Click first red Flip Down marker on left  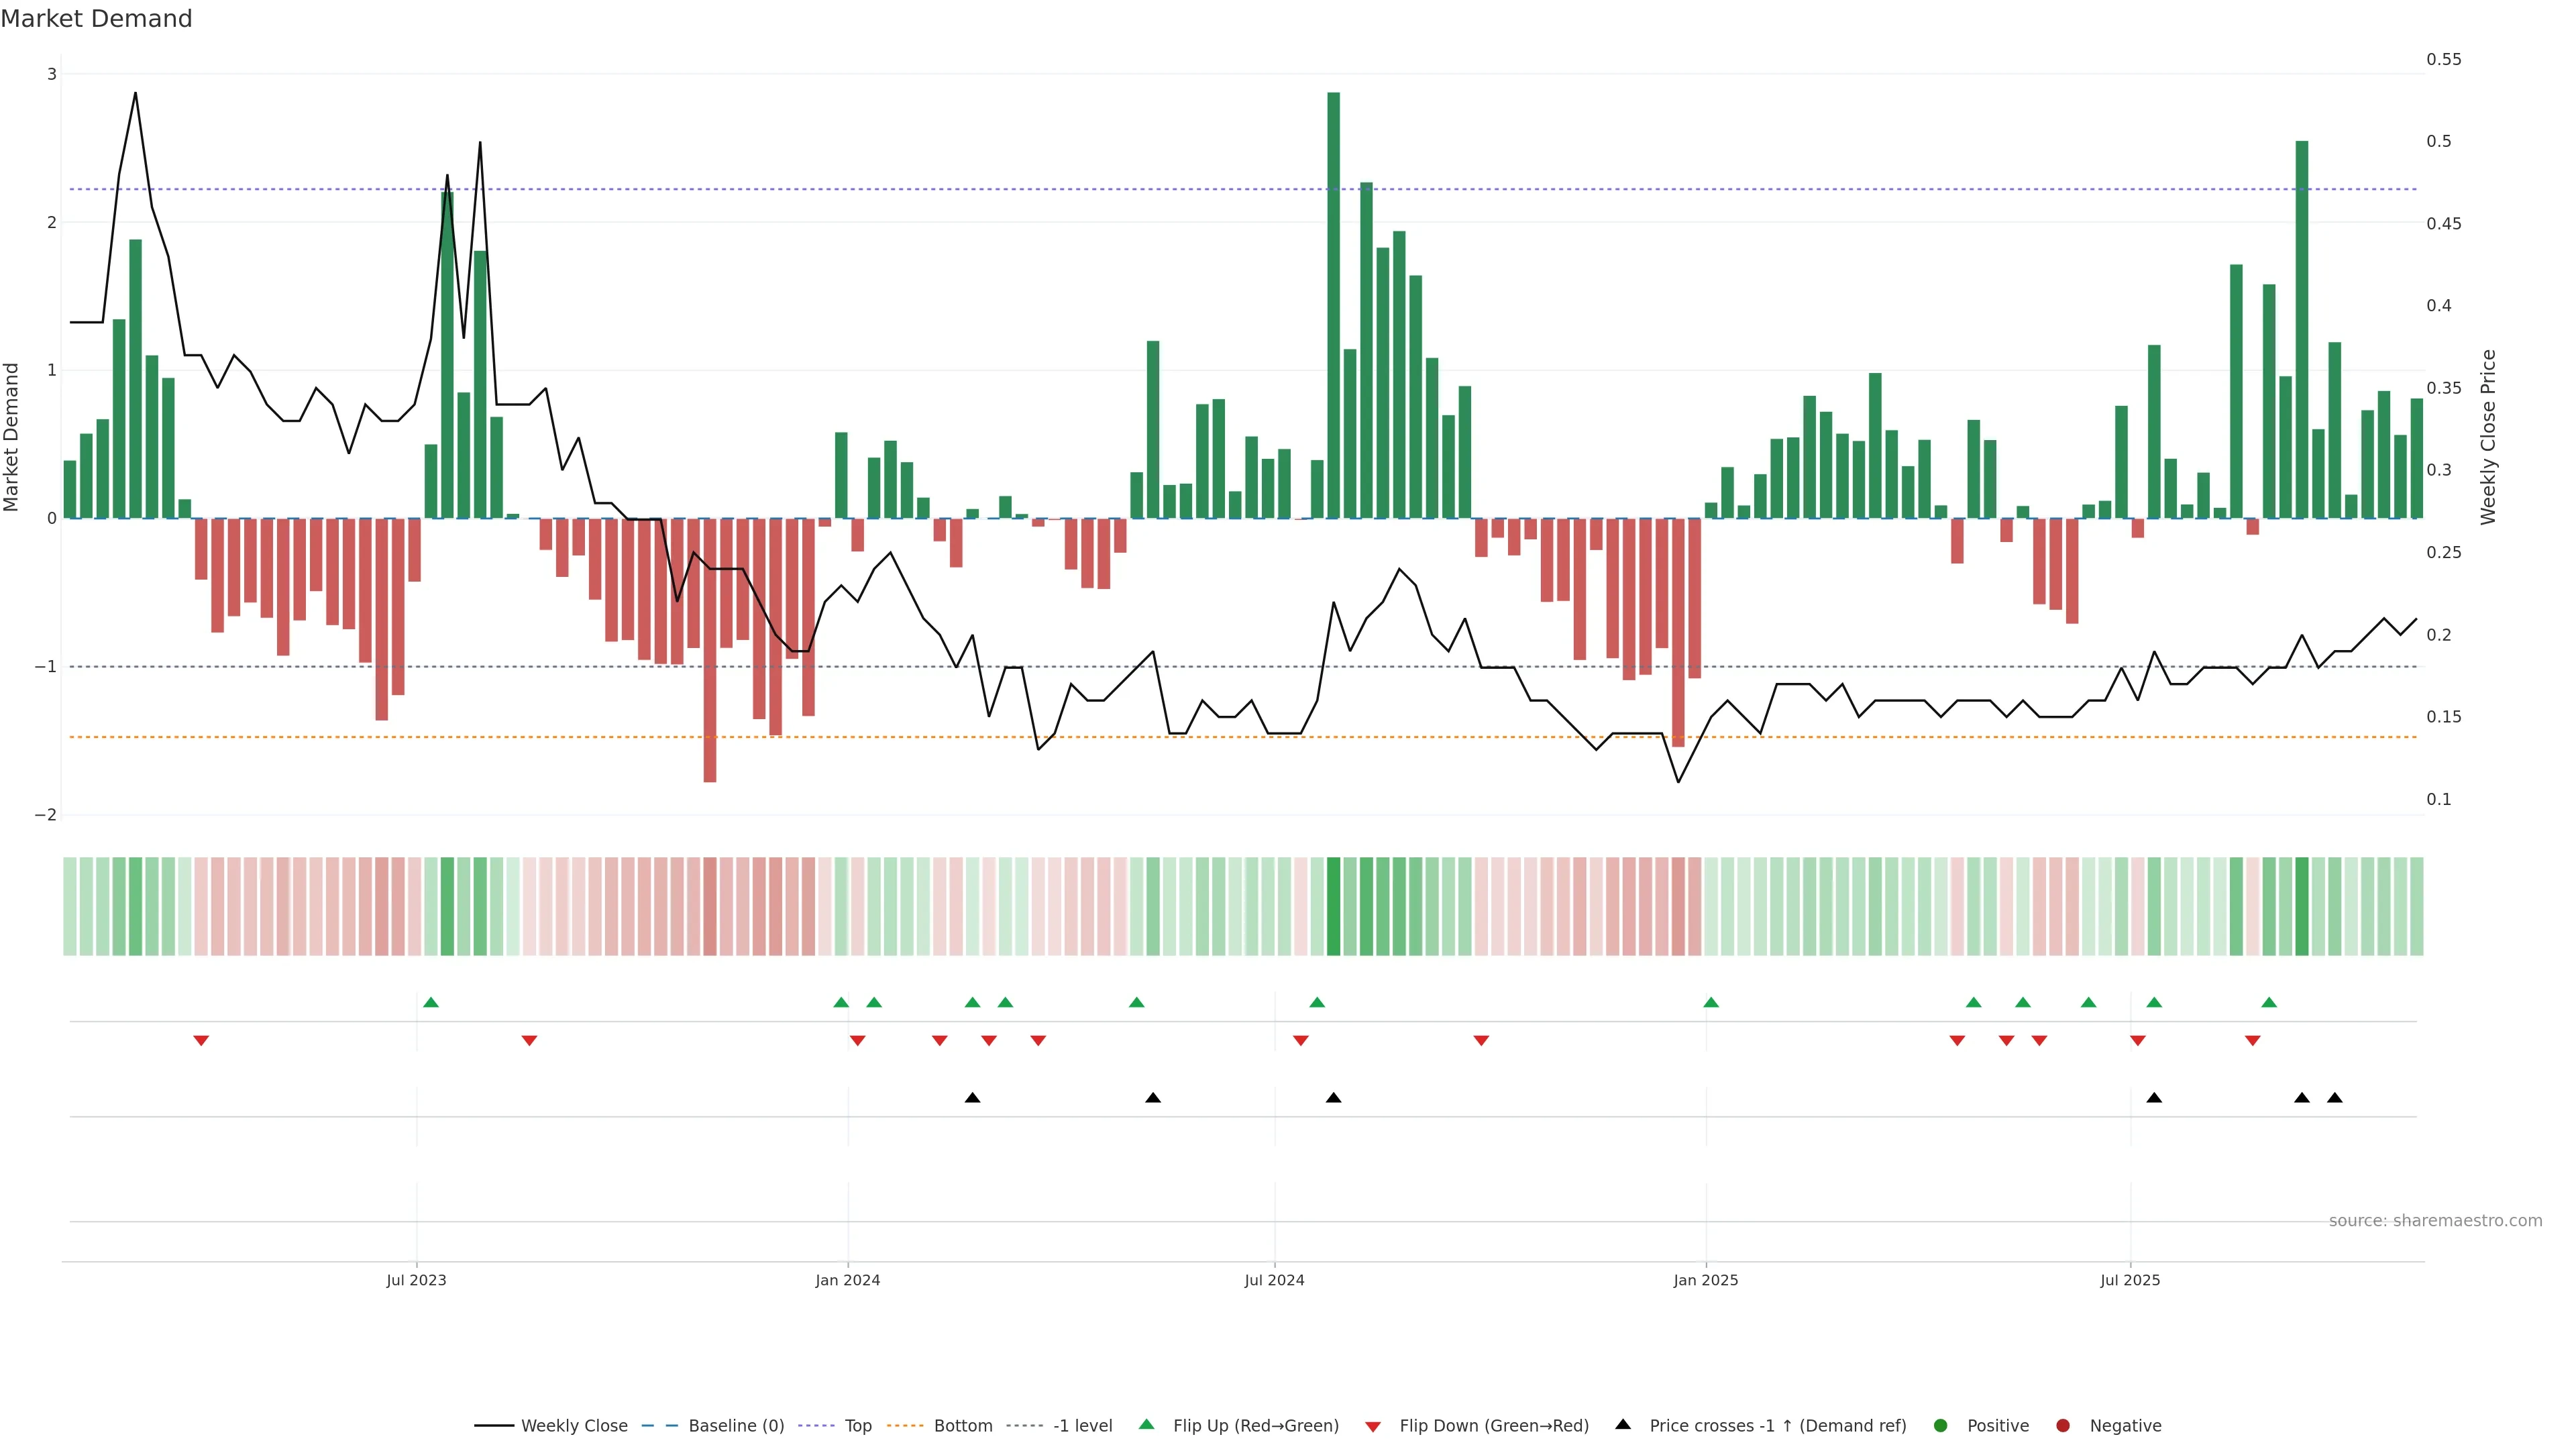pos(201,1041)
